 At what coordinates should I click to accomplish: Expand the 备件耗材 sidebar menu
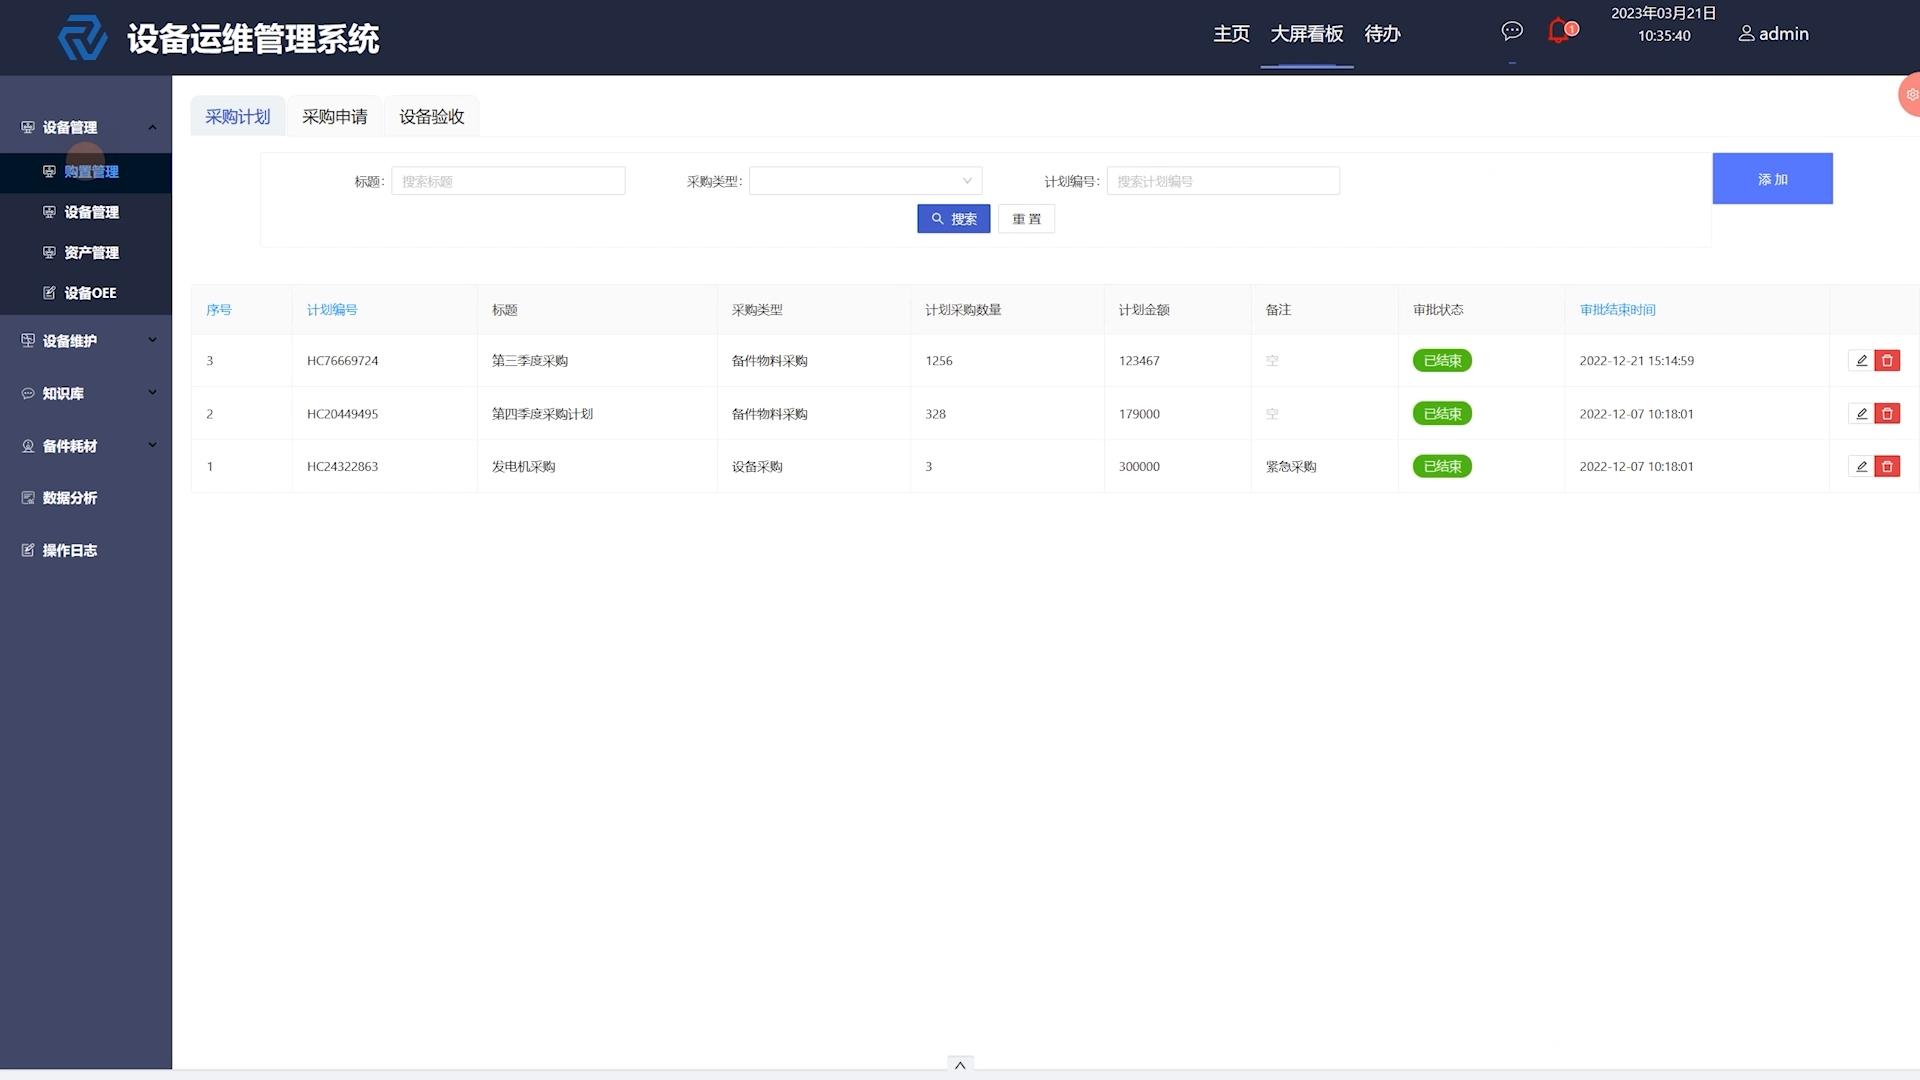[x=86, y=446]
